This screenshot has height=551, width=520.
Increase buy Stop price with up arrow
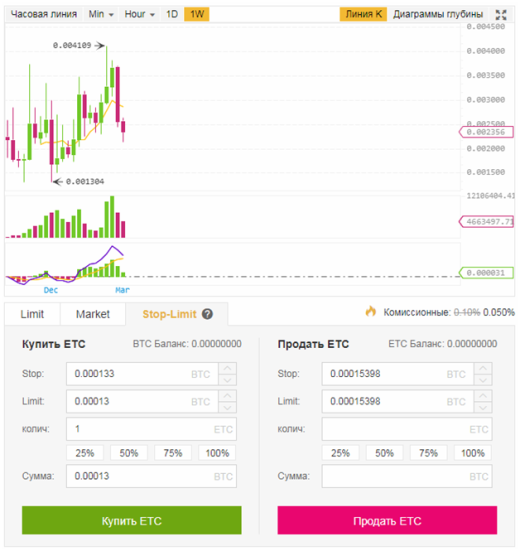point(227,368)
